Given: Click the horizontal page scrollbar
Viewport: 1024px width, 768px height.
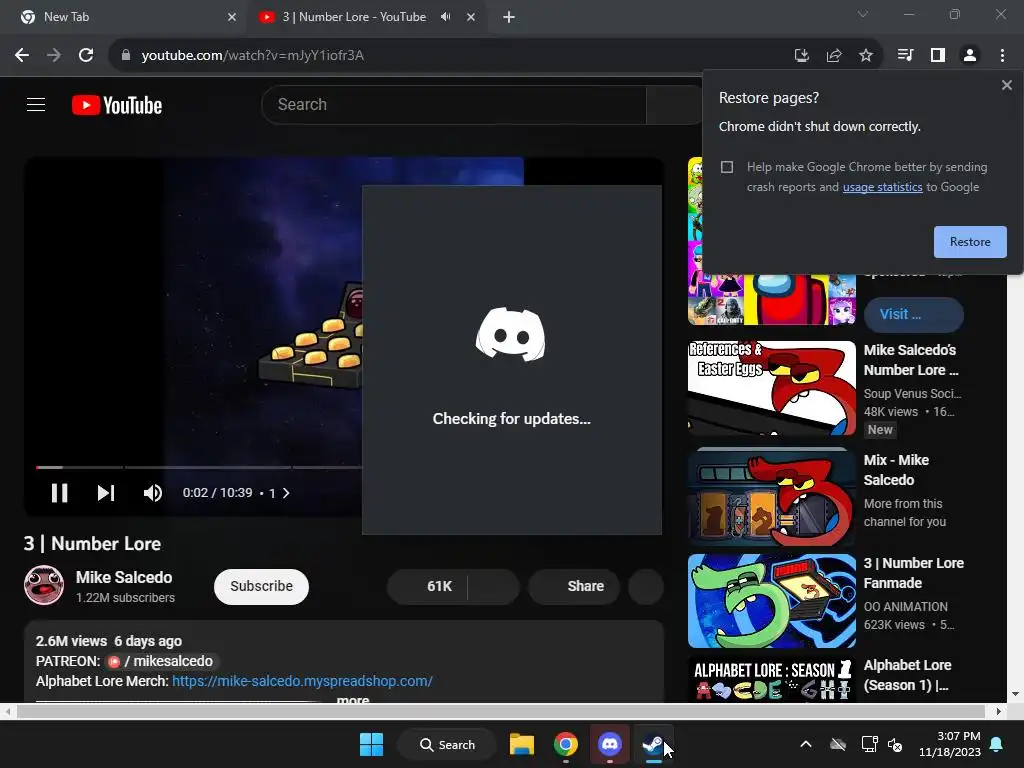Looking at the screenshot, I should point(500,711).
